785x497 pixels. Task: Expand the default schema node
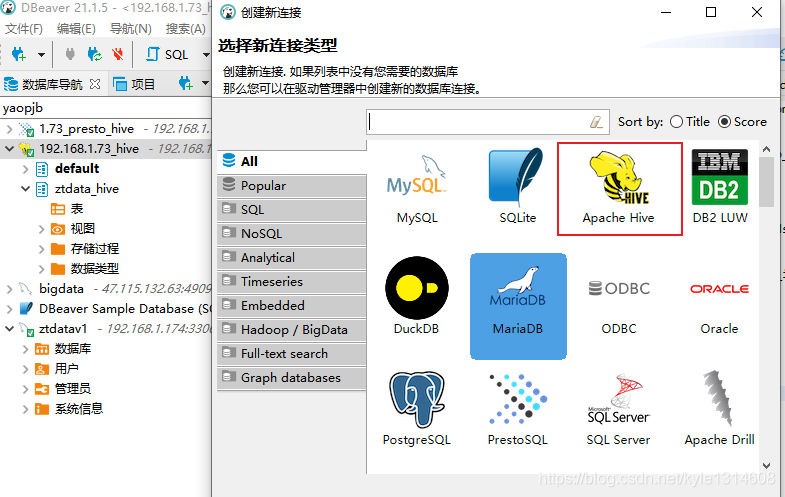[26, 169]
